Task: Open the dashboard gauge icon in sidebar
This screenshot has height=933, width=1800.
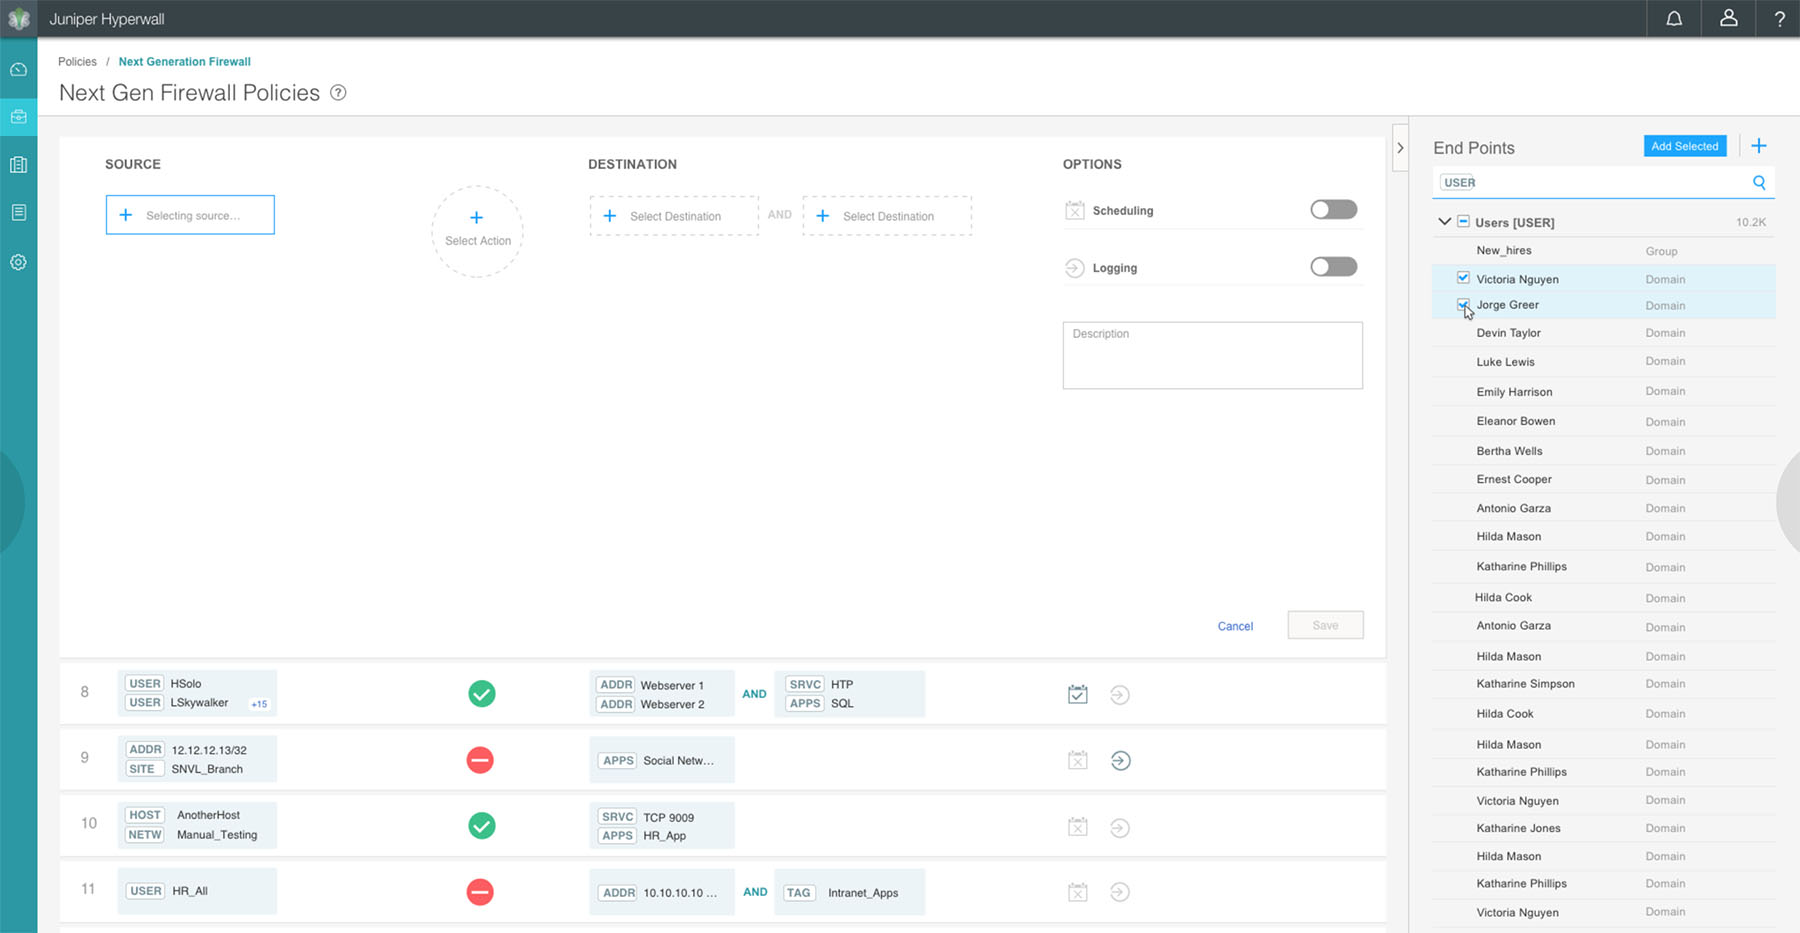Action: point(18,70)
